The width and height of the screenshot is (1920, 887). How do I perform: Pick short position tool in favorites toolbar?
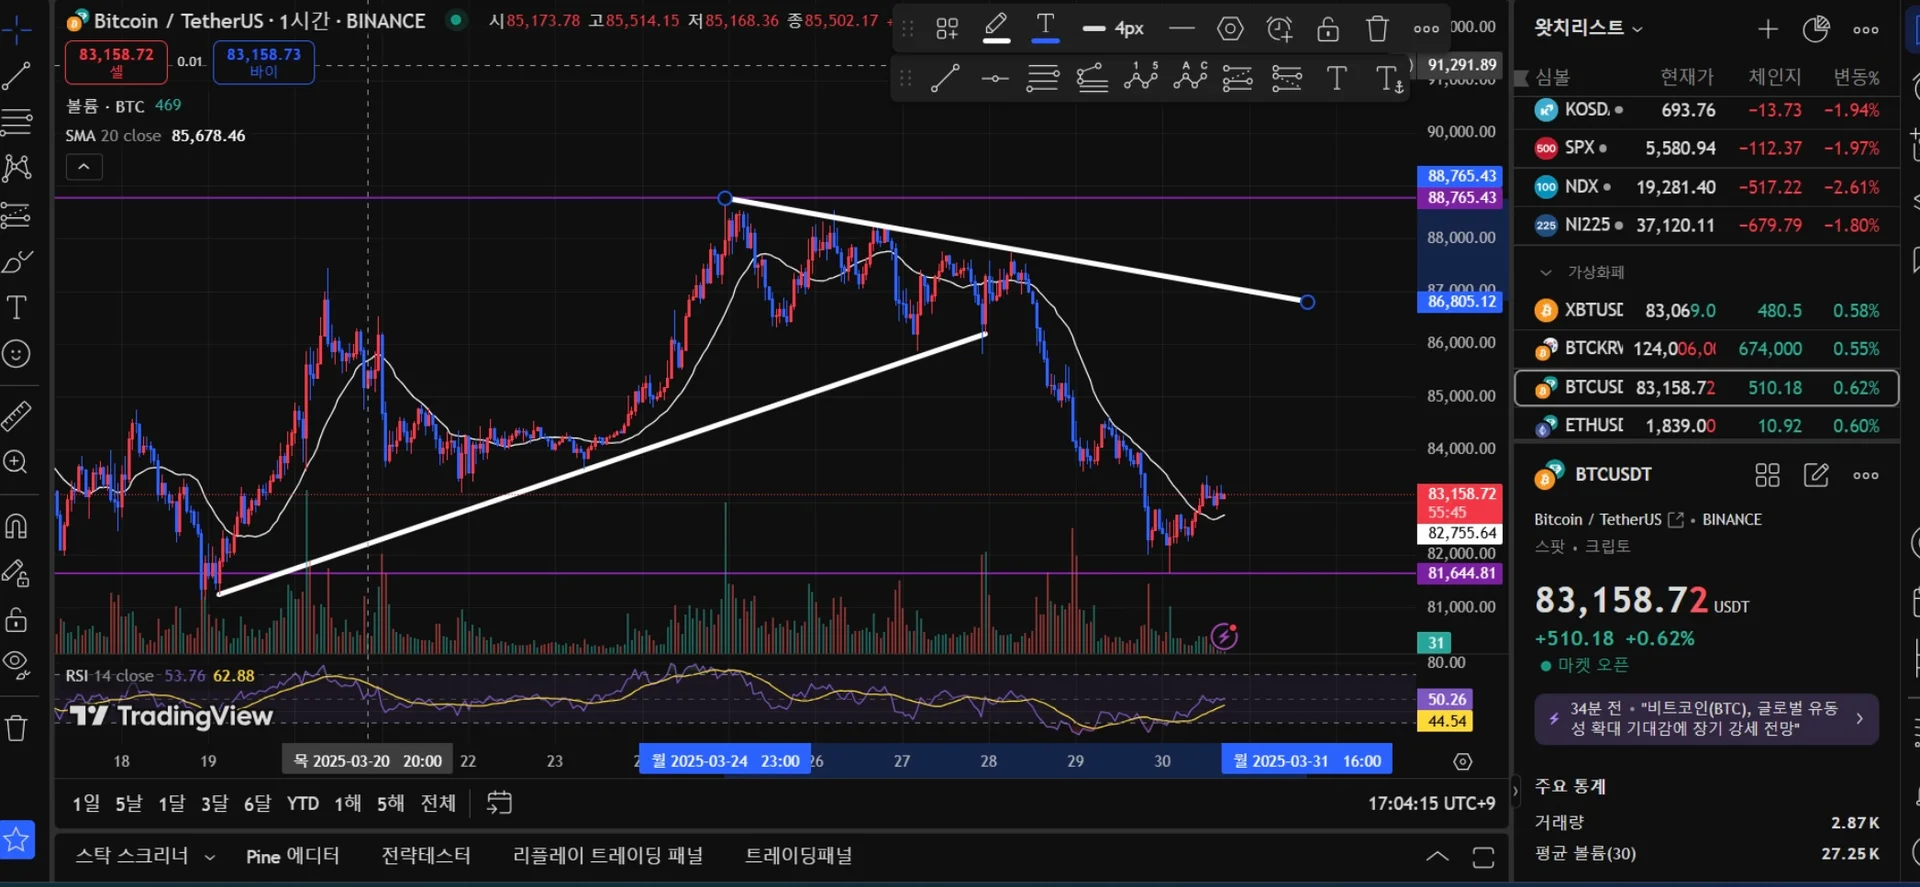pyautogui.click(x=1287, y=78)
